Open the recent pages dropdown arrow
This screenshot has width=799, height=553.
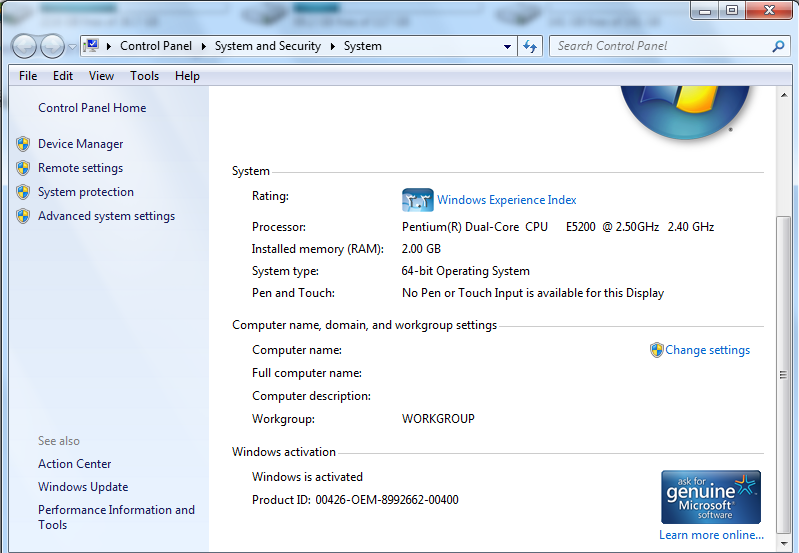click(x=72, y=47)
